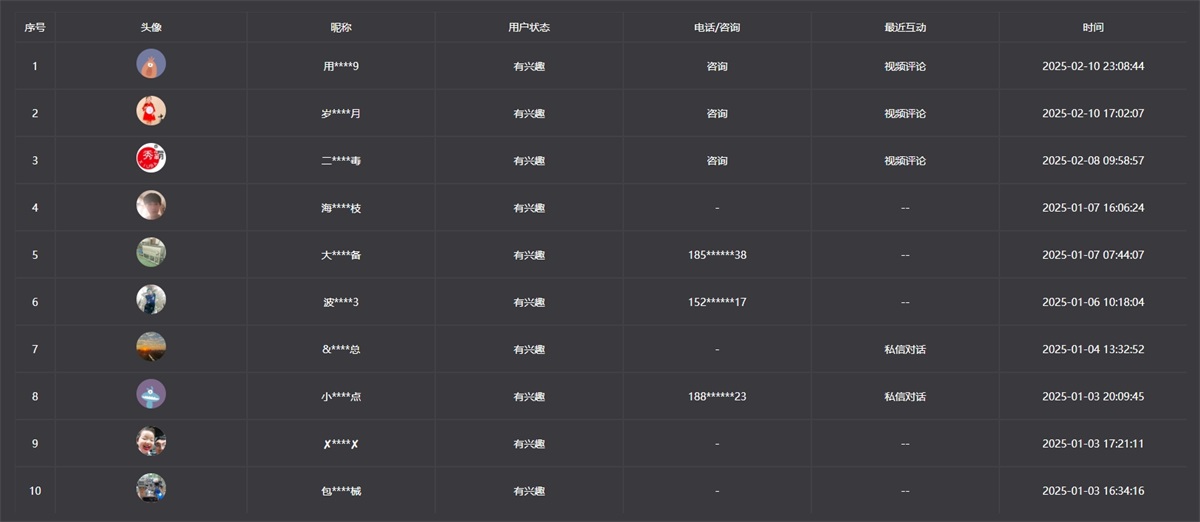
Task: Open 私信对话 for user &****总
Action: click(x=905, y=350)
